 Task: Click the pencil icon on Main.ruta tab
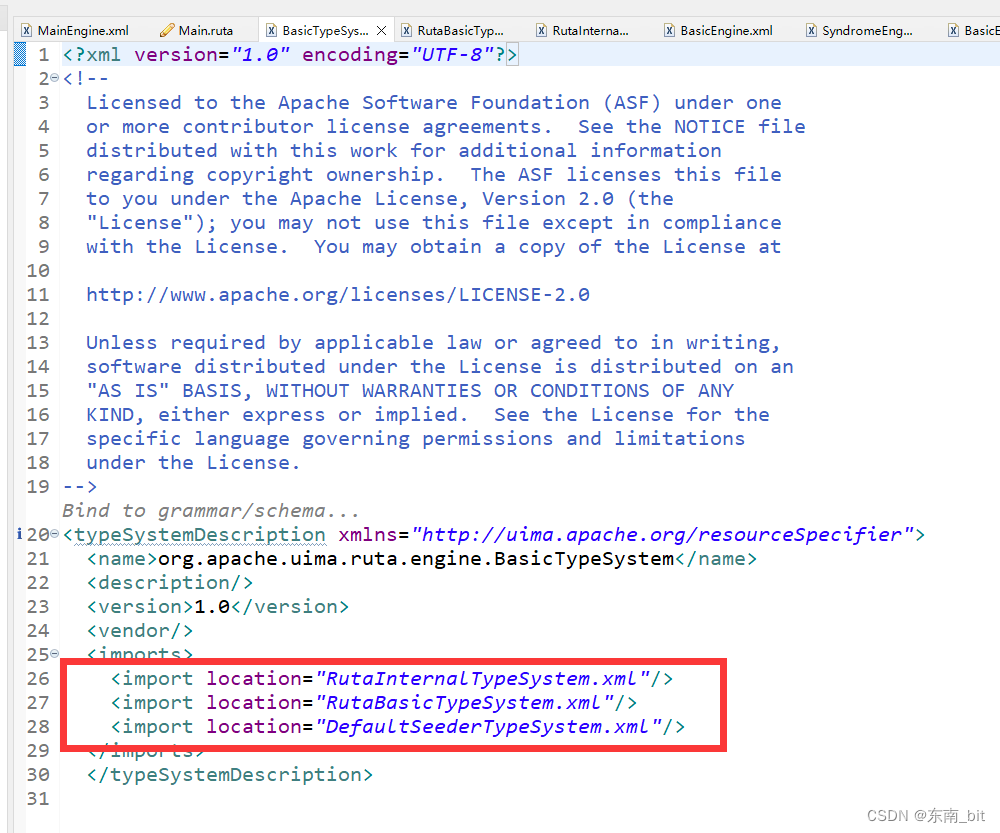[167, 31]
